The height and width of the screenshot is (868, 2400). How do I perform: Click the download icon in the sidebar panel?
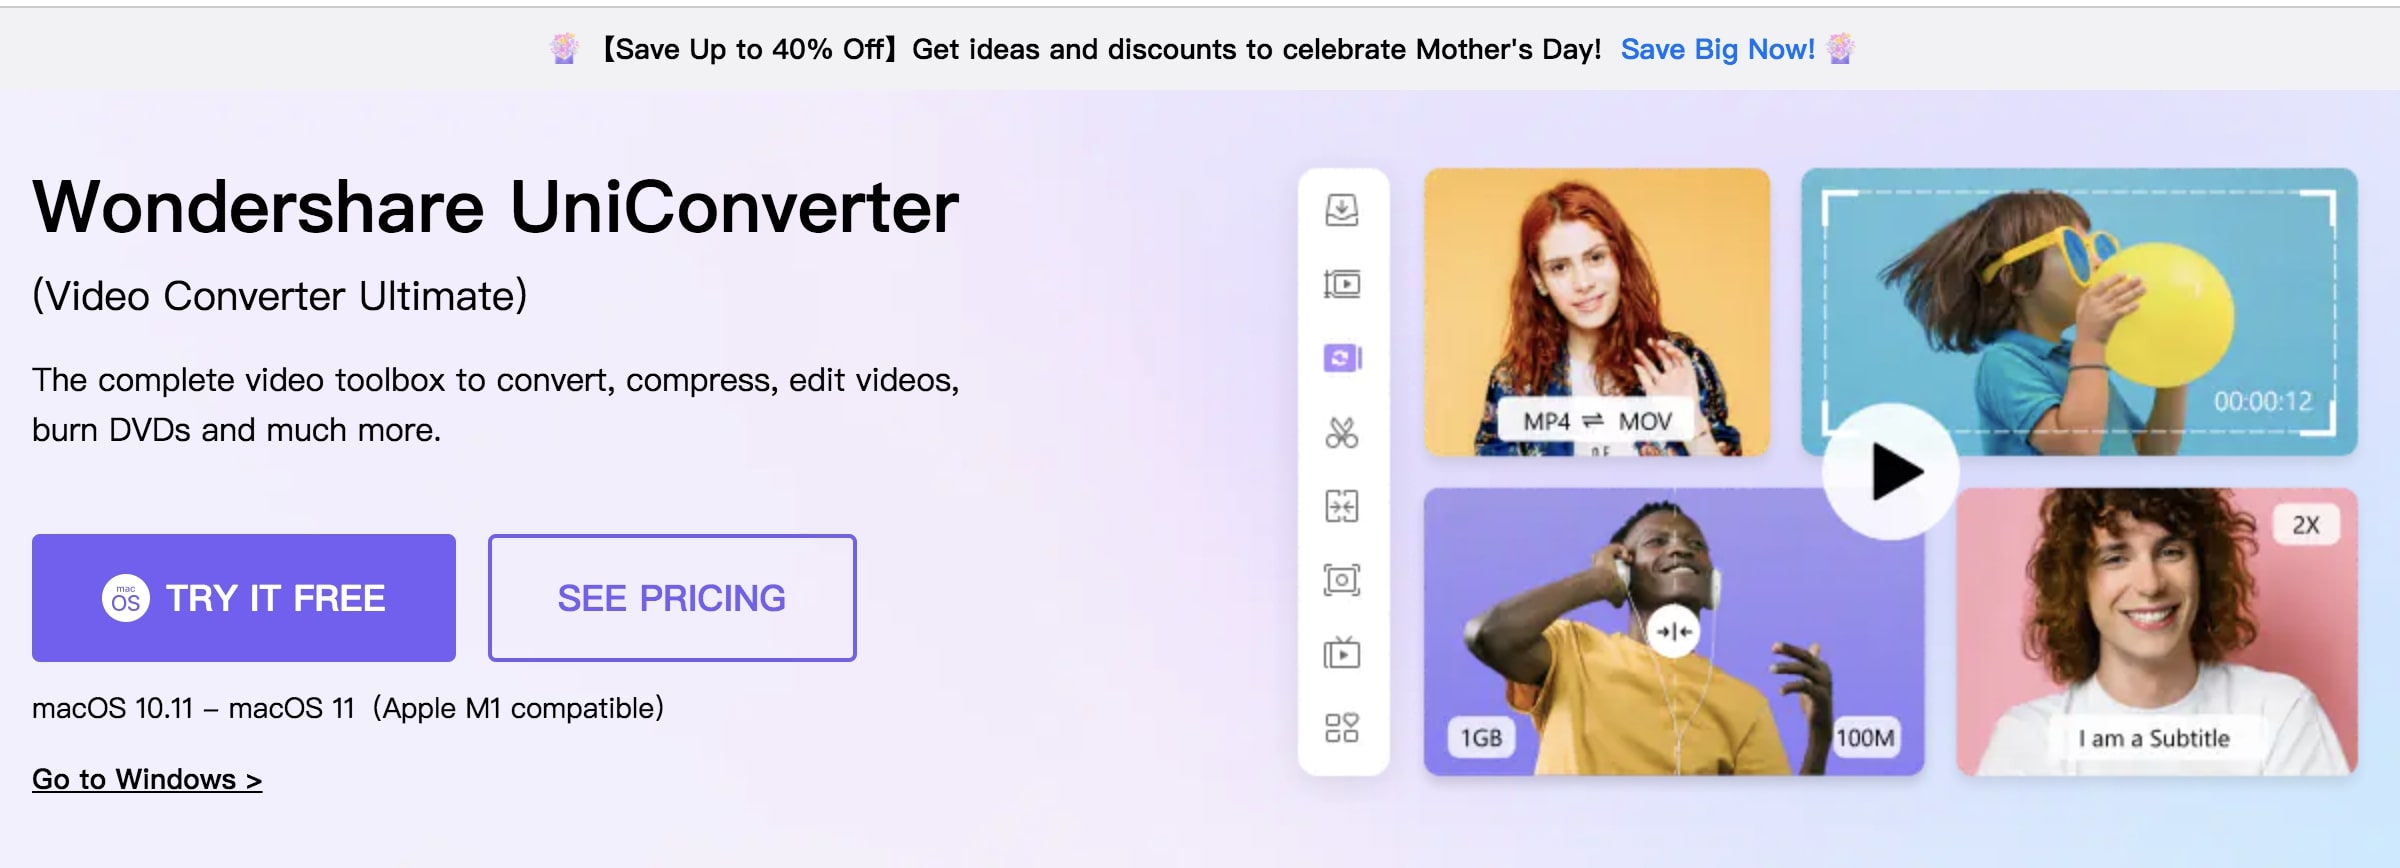(1342, 210)
